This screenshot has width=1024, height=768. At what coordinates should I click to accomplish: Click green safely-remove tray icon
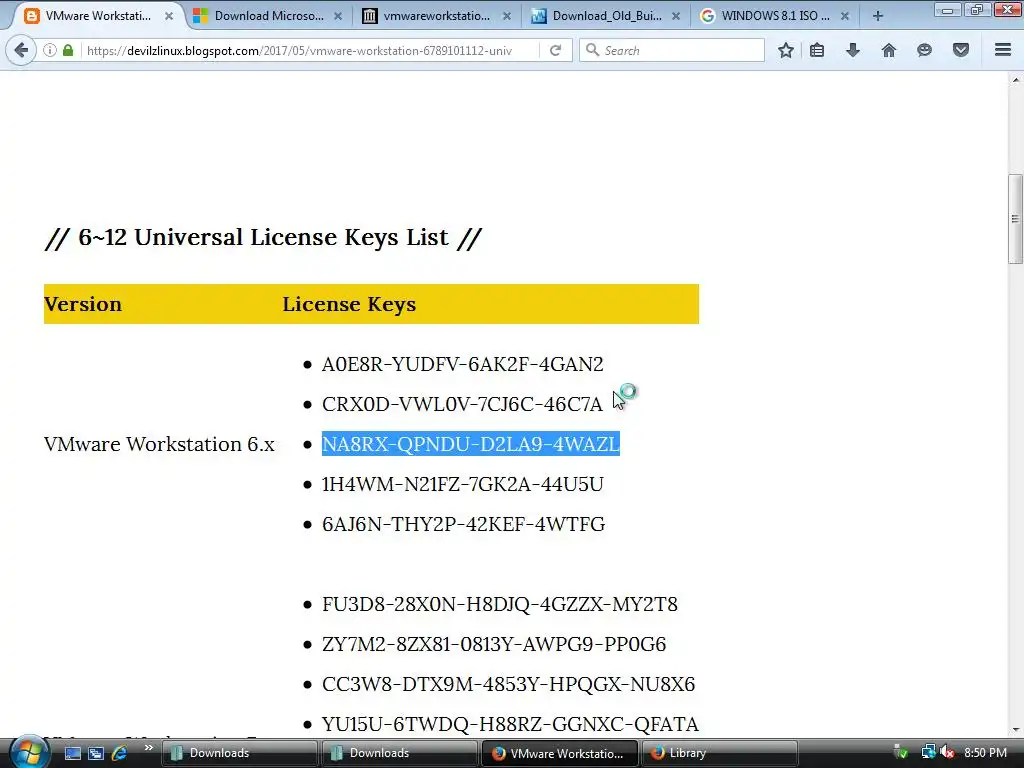[x=901, y=753]
